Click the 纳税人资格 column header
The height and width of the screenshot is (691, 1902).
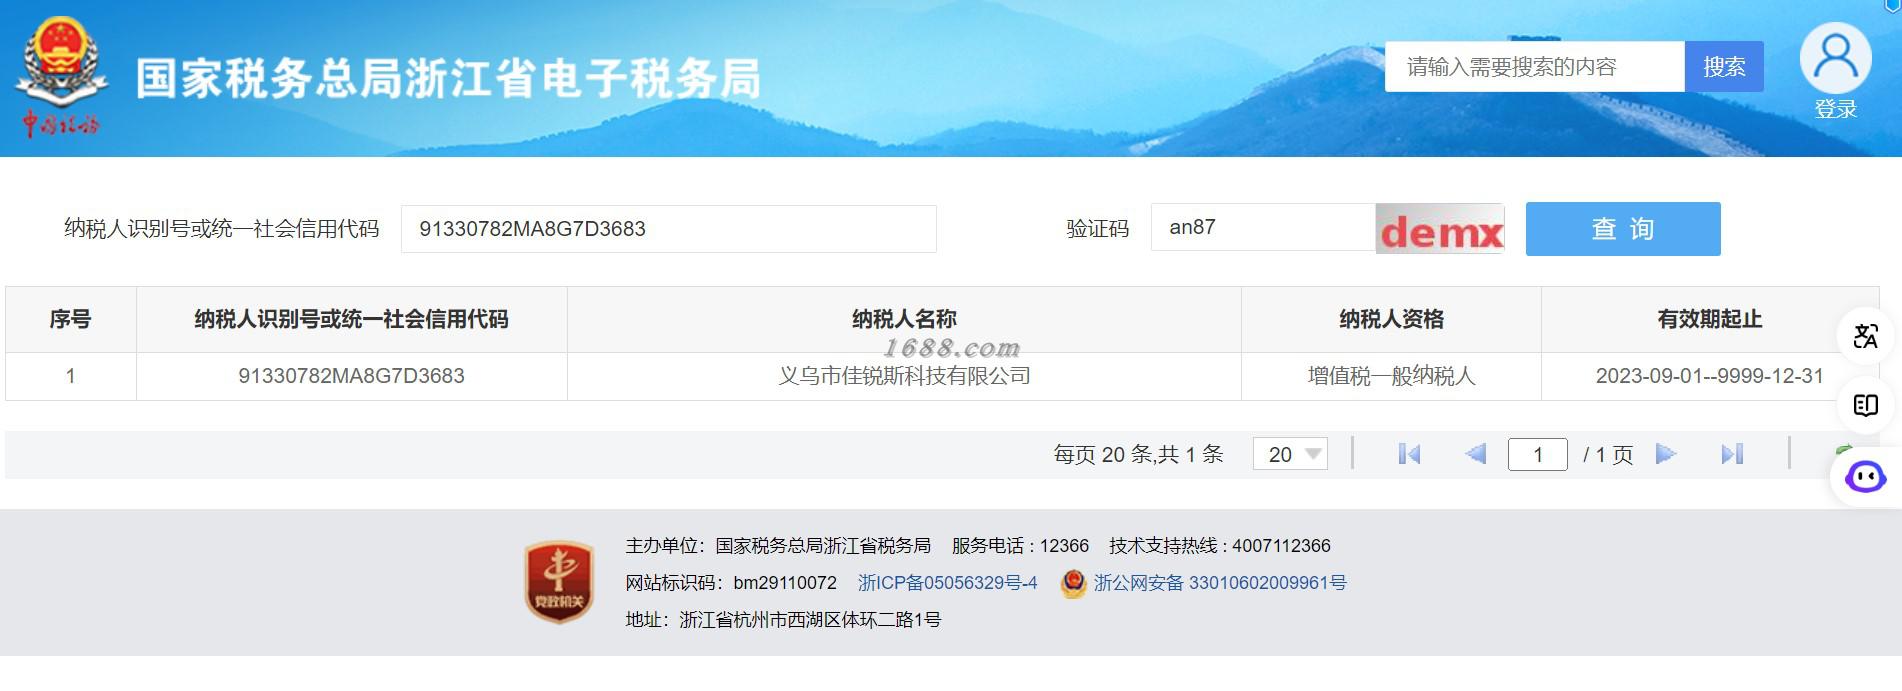1391,319
